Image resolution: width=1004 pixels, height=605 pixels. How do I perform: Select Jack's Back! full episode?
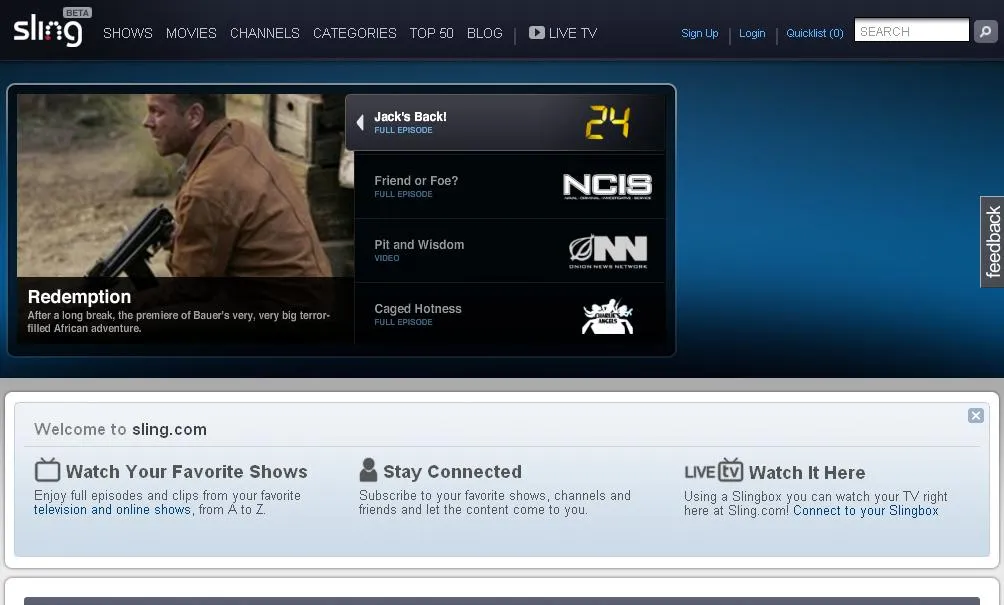pos(505,122)
